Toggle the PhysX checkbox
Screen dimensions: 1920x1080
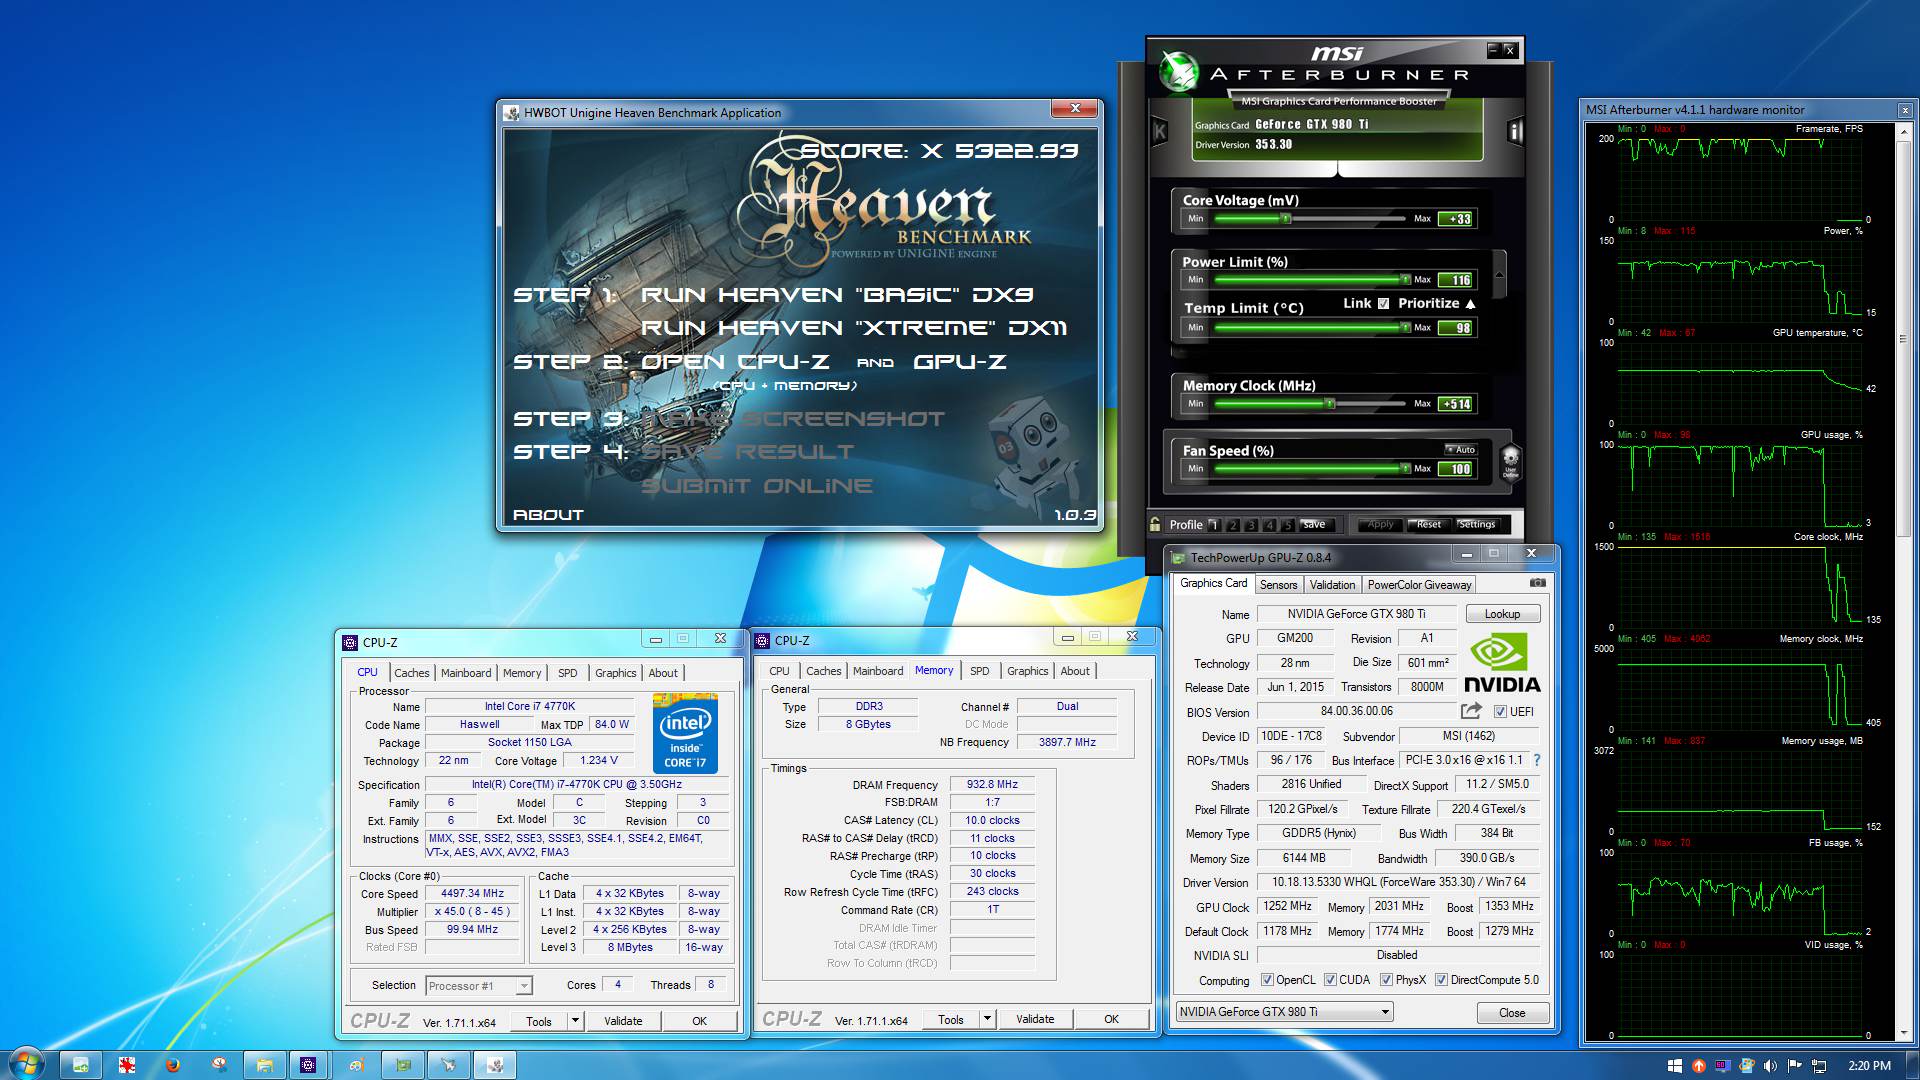pos(1386,980)
